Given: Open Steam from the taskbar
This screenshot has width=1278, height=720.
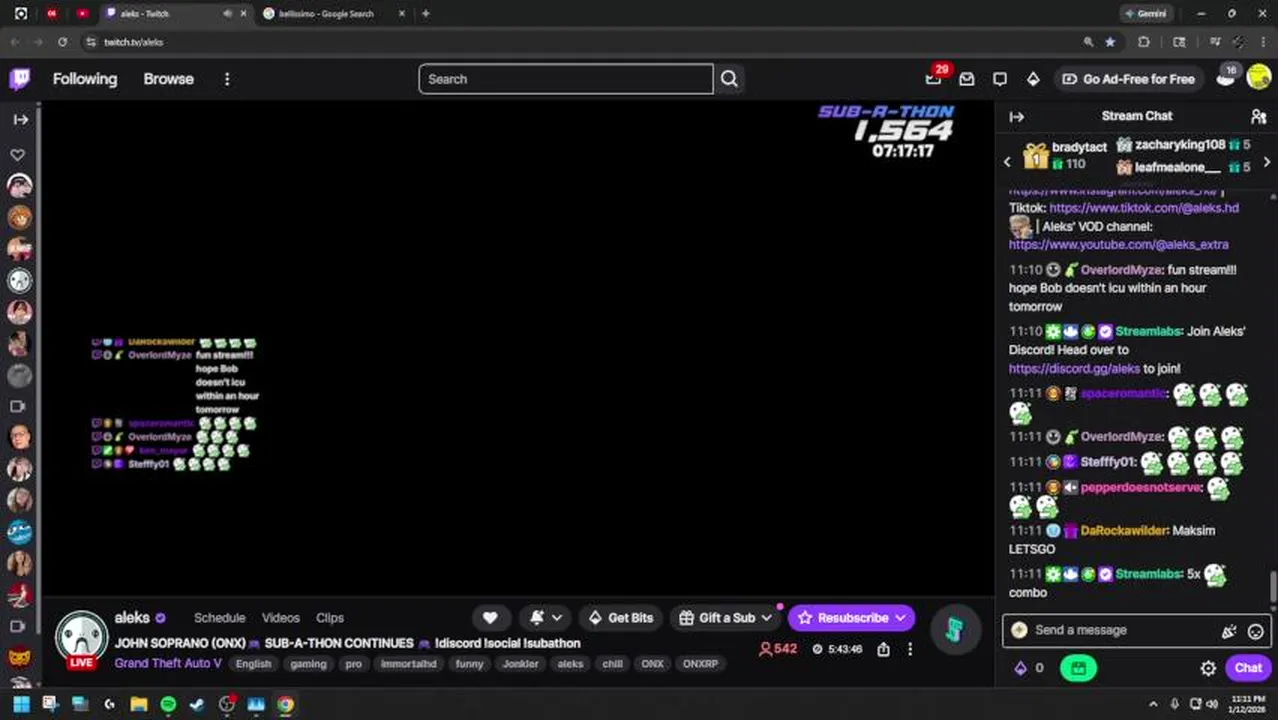Looking at the screenshot, I should point(197,704).
